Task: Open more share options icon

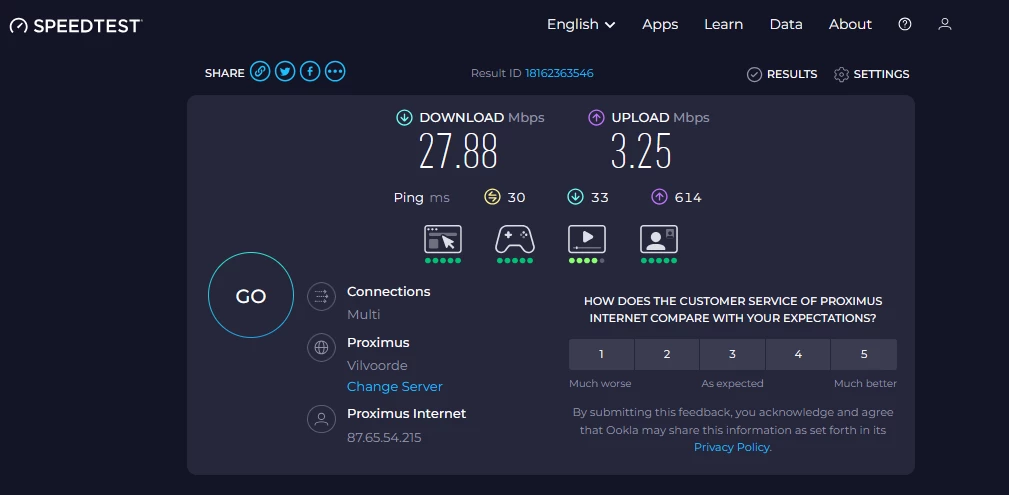Action: point(335,72)
